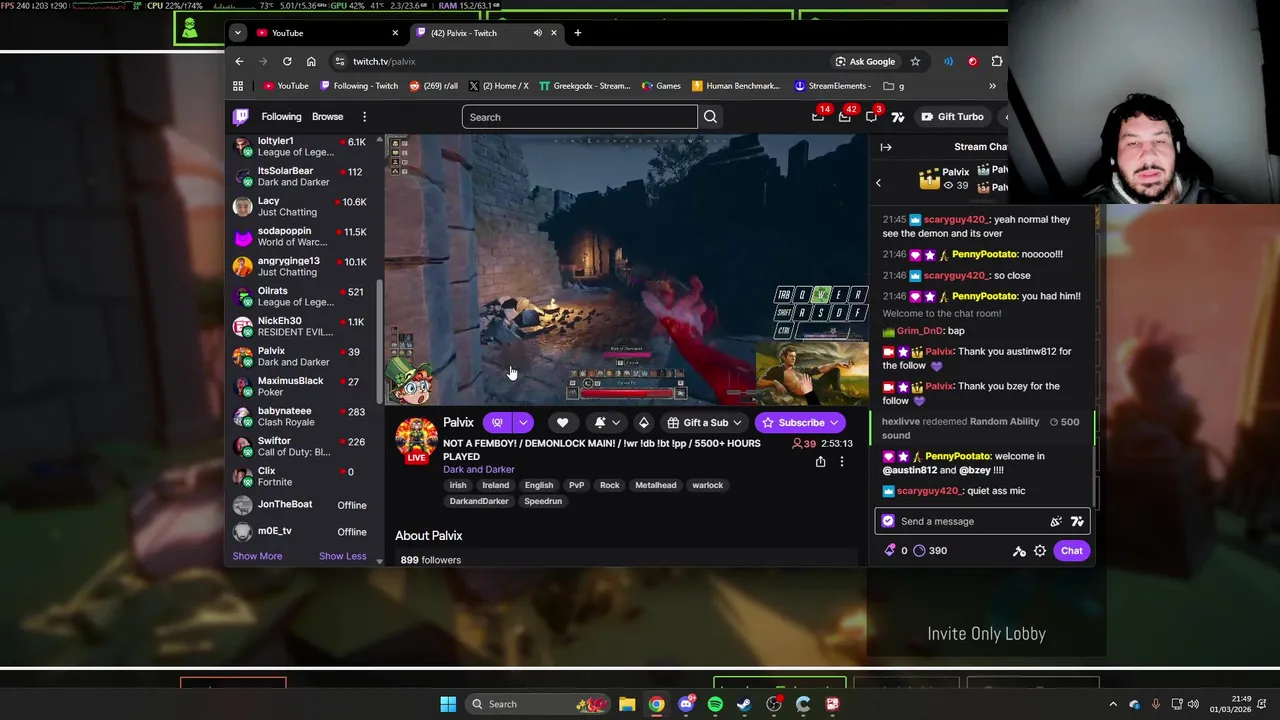Open stream more options vertical dots
This screenshot has height=720, width=1280.
click(x=842, y=461)
